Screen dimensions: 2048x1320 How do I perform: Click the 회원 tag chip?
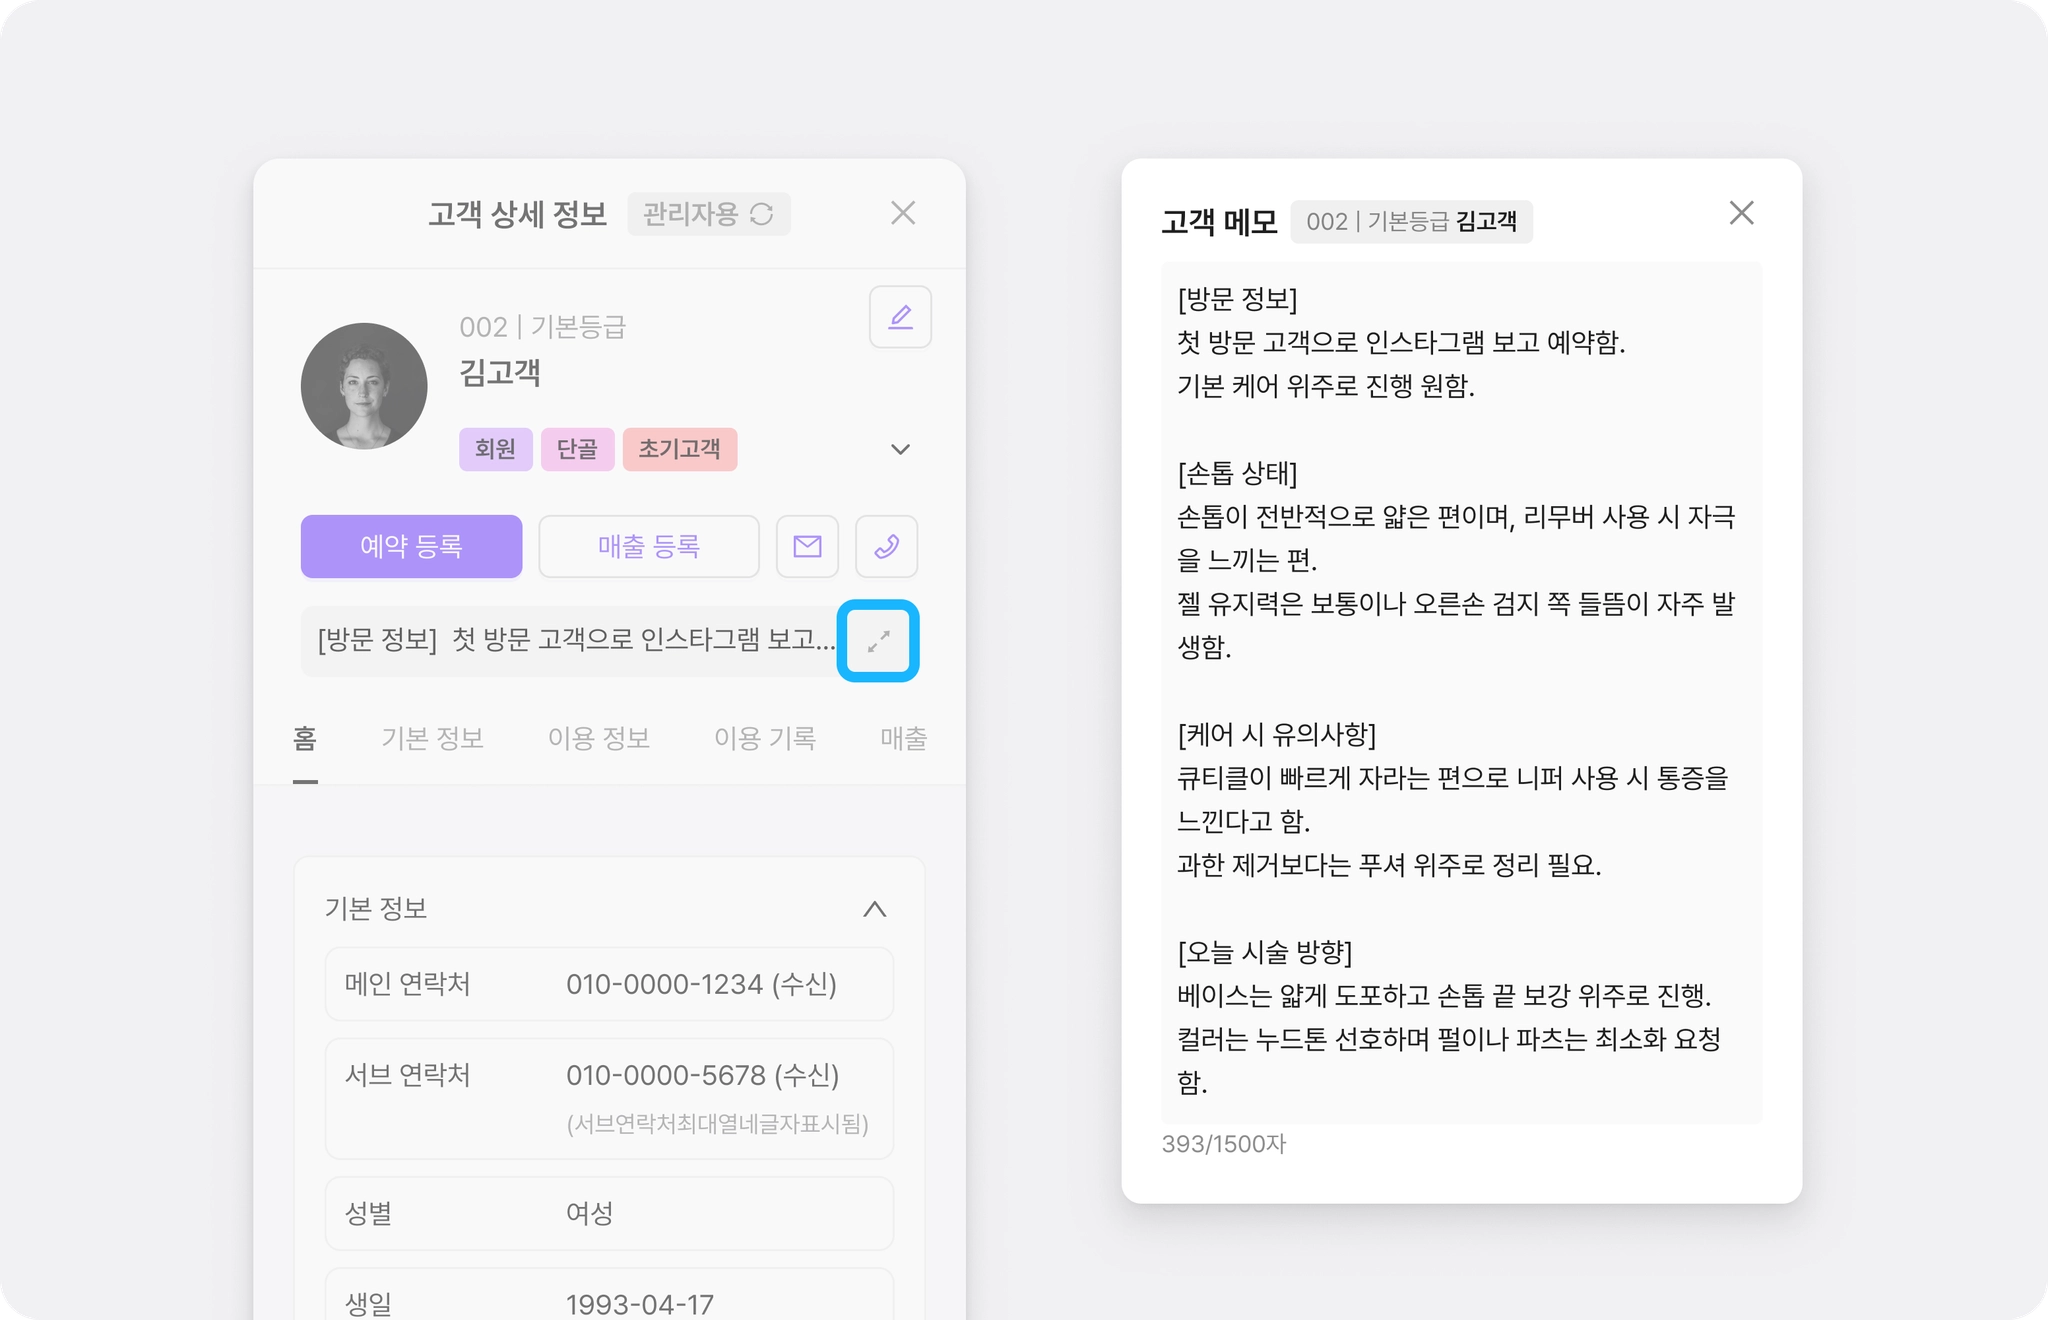click(x=495, y=449)
